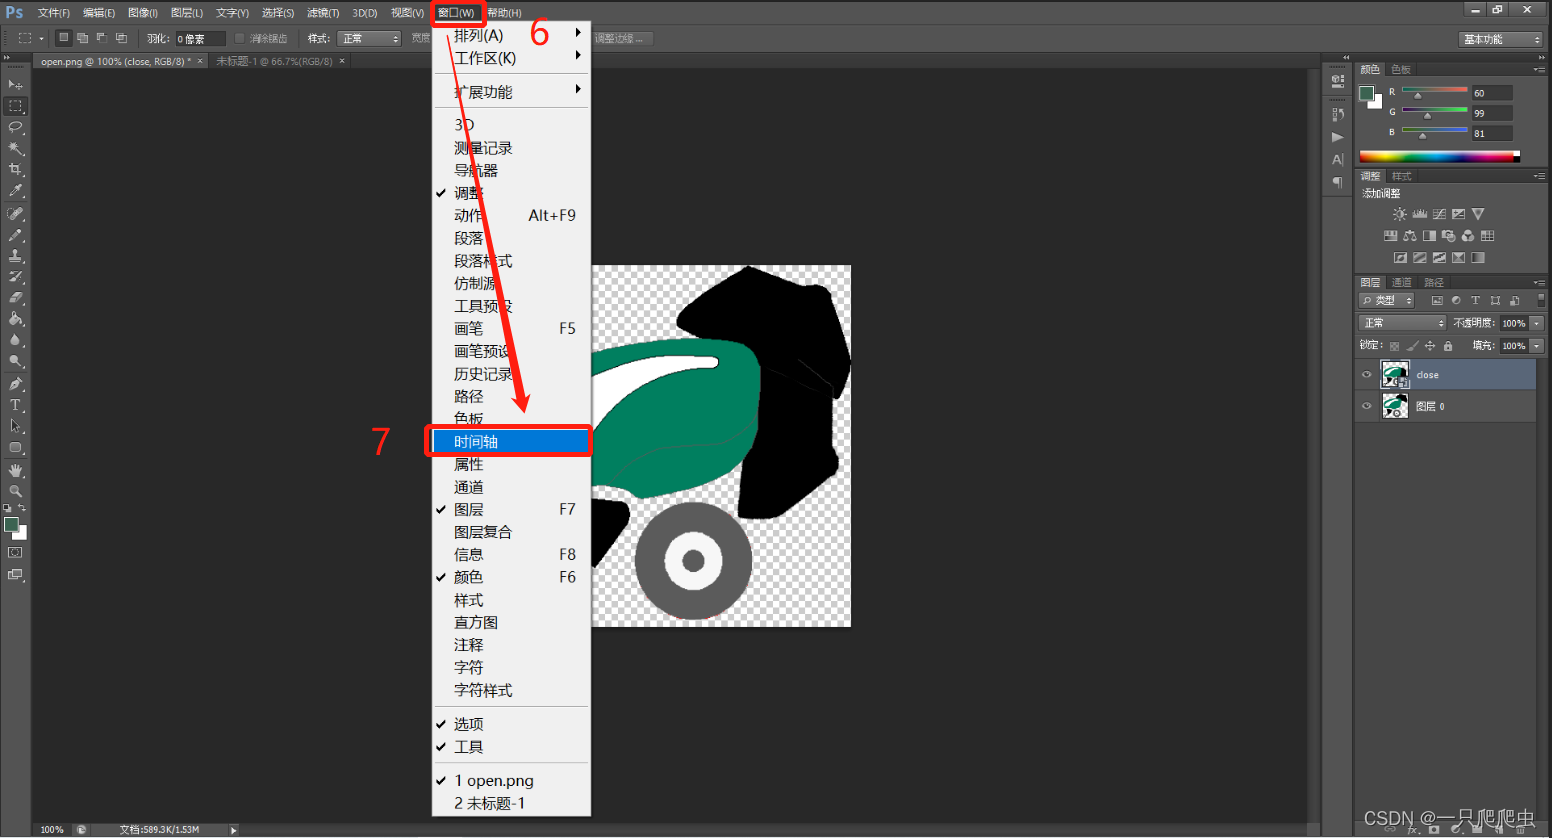This screenshot has height=838, width=1552.
Task: Open the 文件(F) menu
Action: 53,13
